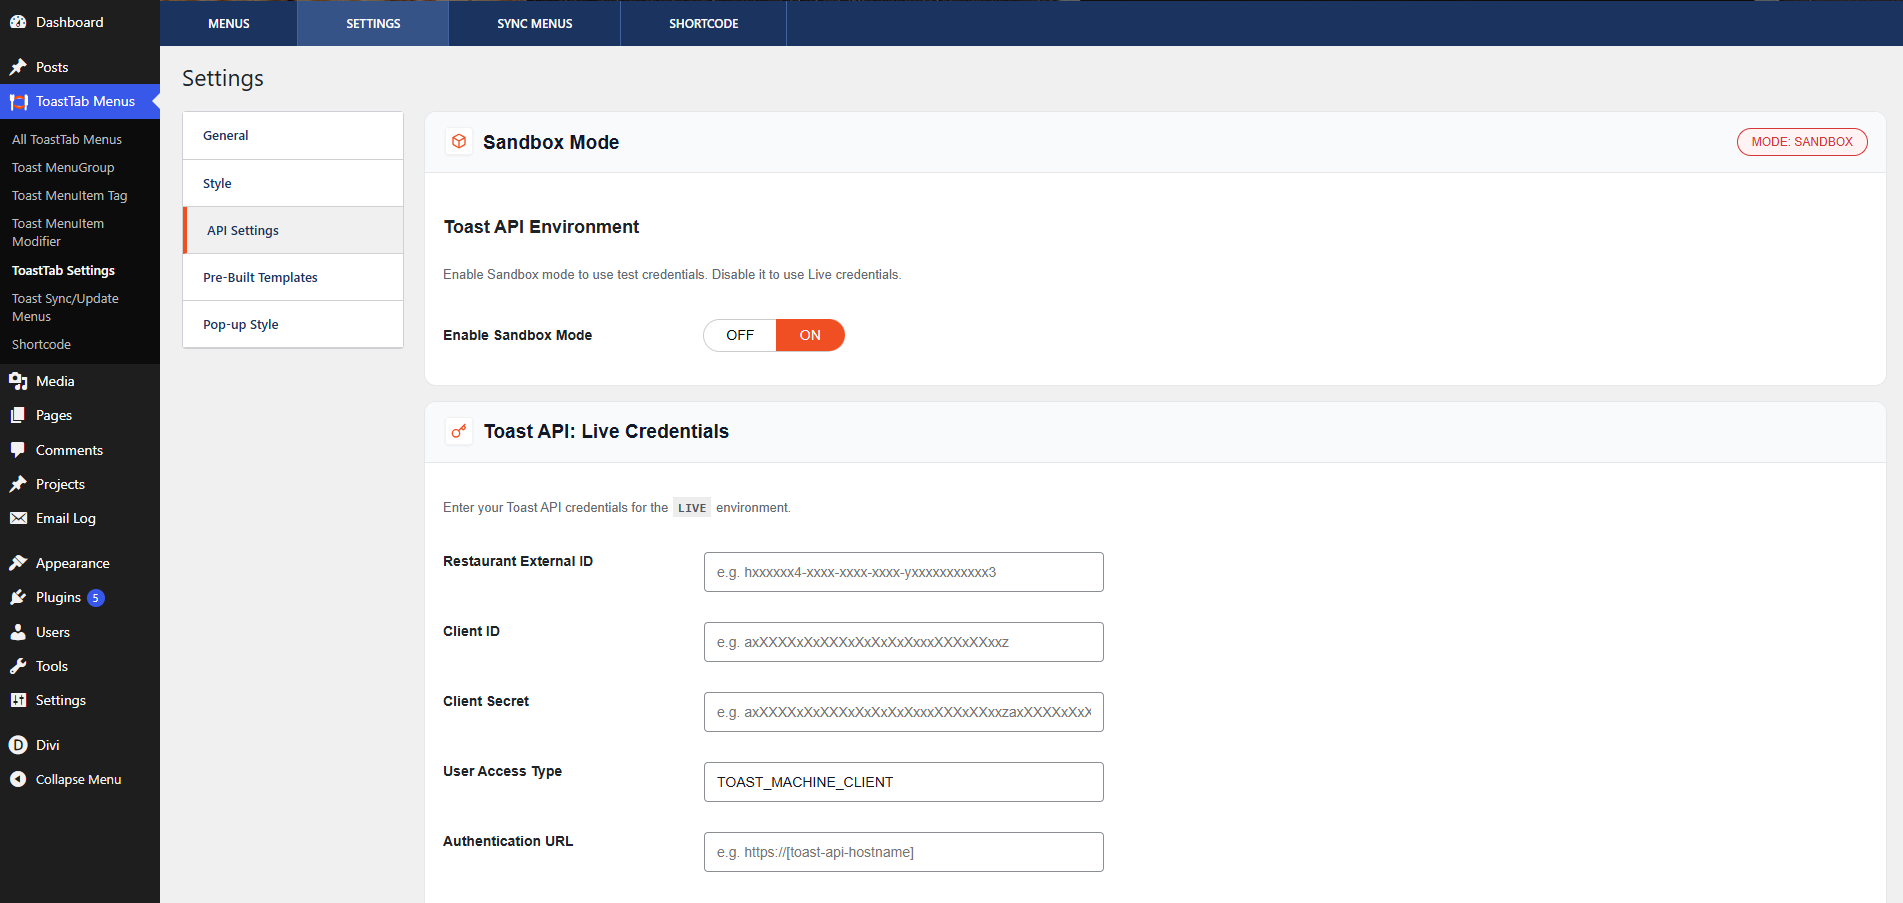The width and height of the screenshot is (1903, 903).
Task: Click the Email Log envelope icon
Action: click(18, 518)
